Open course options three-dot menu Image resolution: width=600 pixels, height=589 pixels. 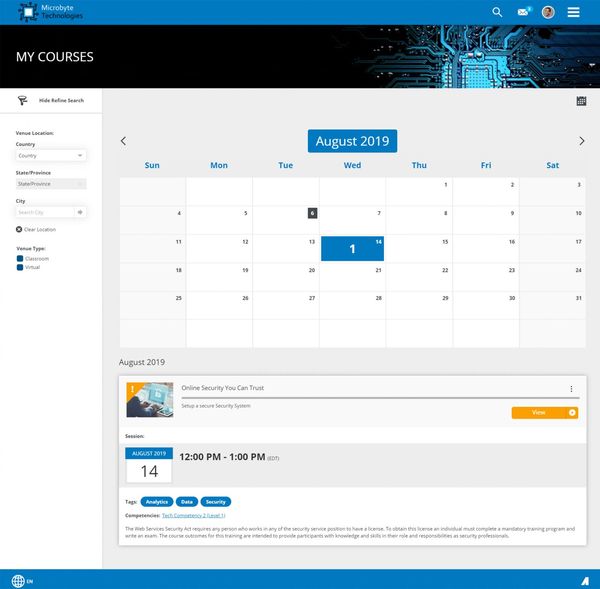point(571,389)
